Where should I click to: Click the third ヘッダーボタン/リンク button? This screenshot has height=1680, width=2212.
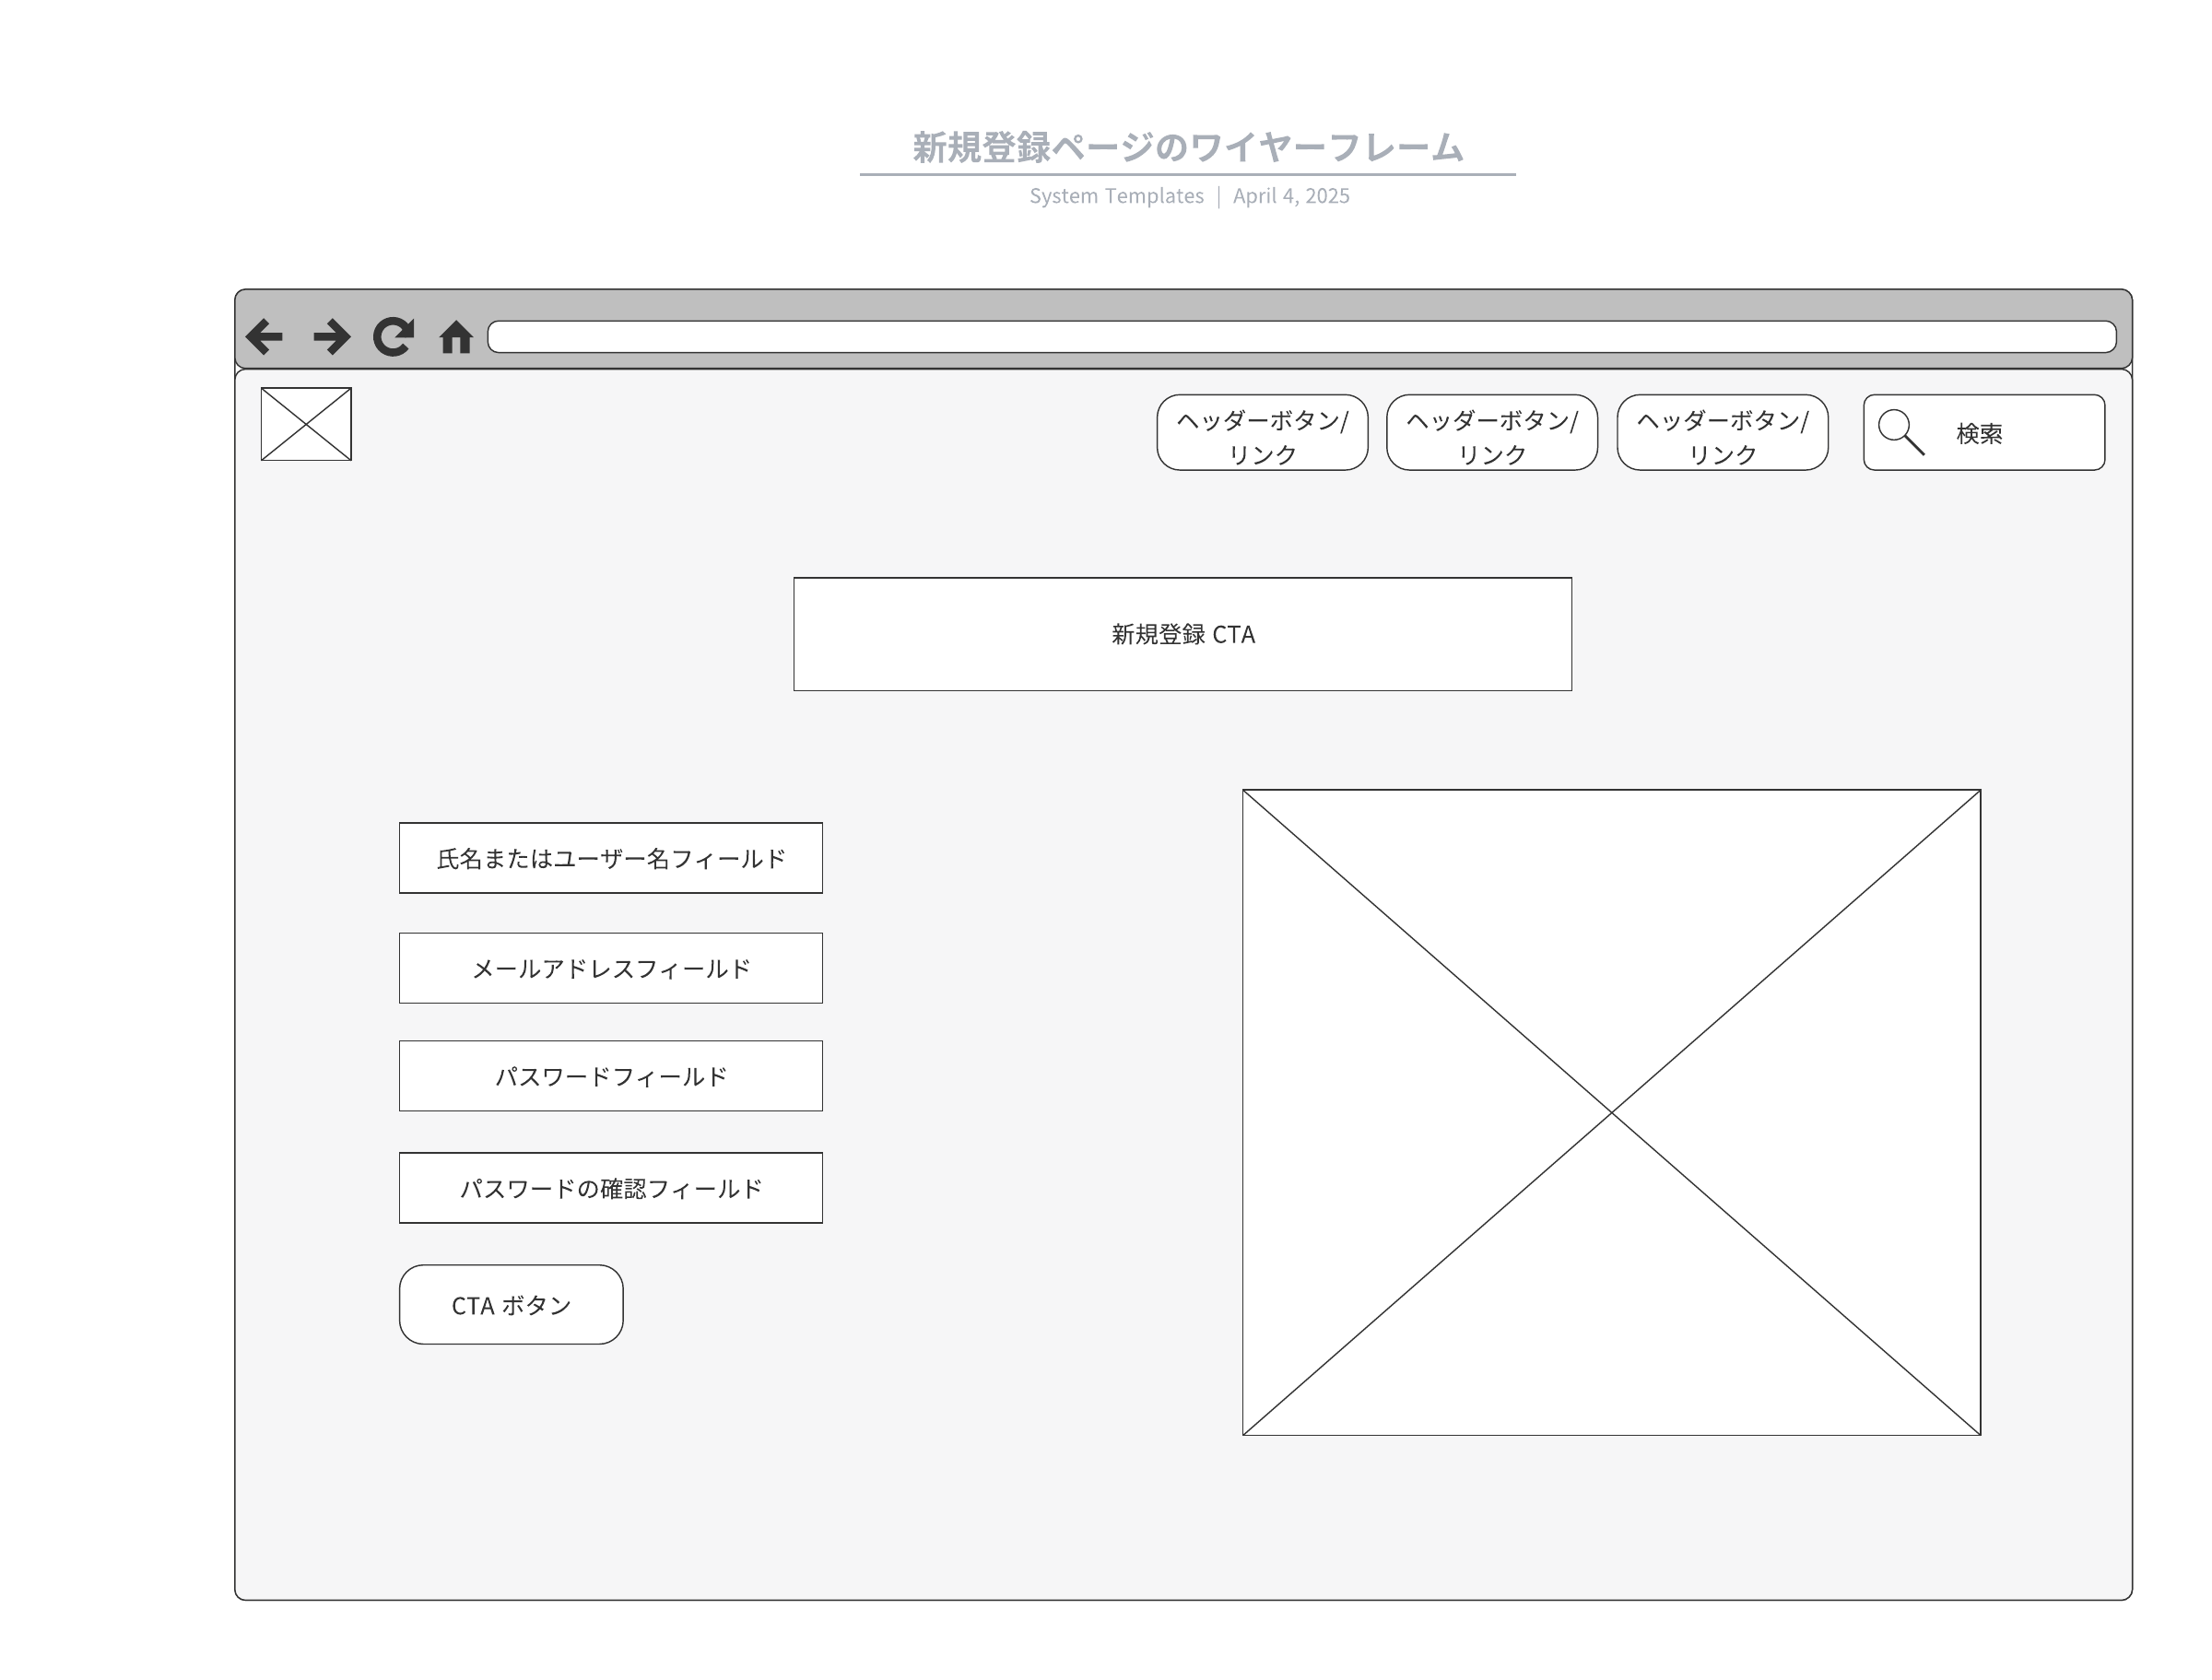pyautogui.click(x=1722, y=433)
